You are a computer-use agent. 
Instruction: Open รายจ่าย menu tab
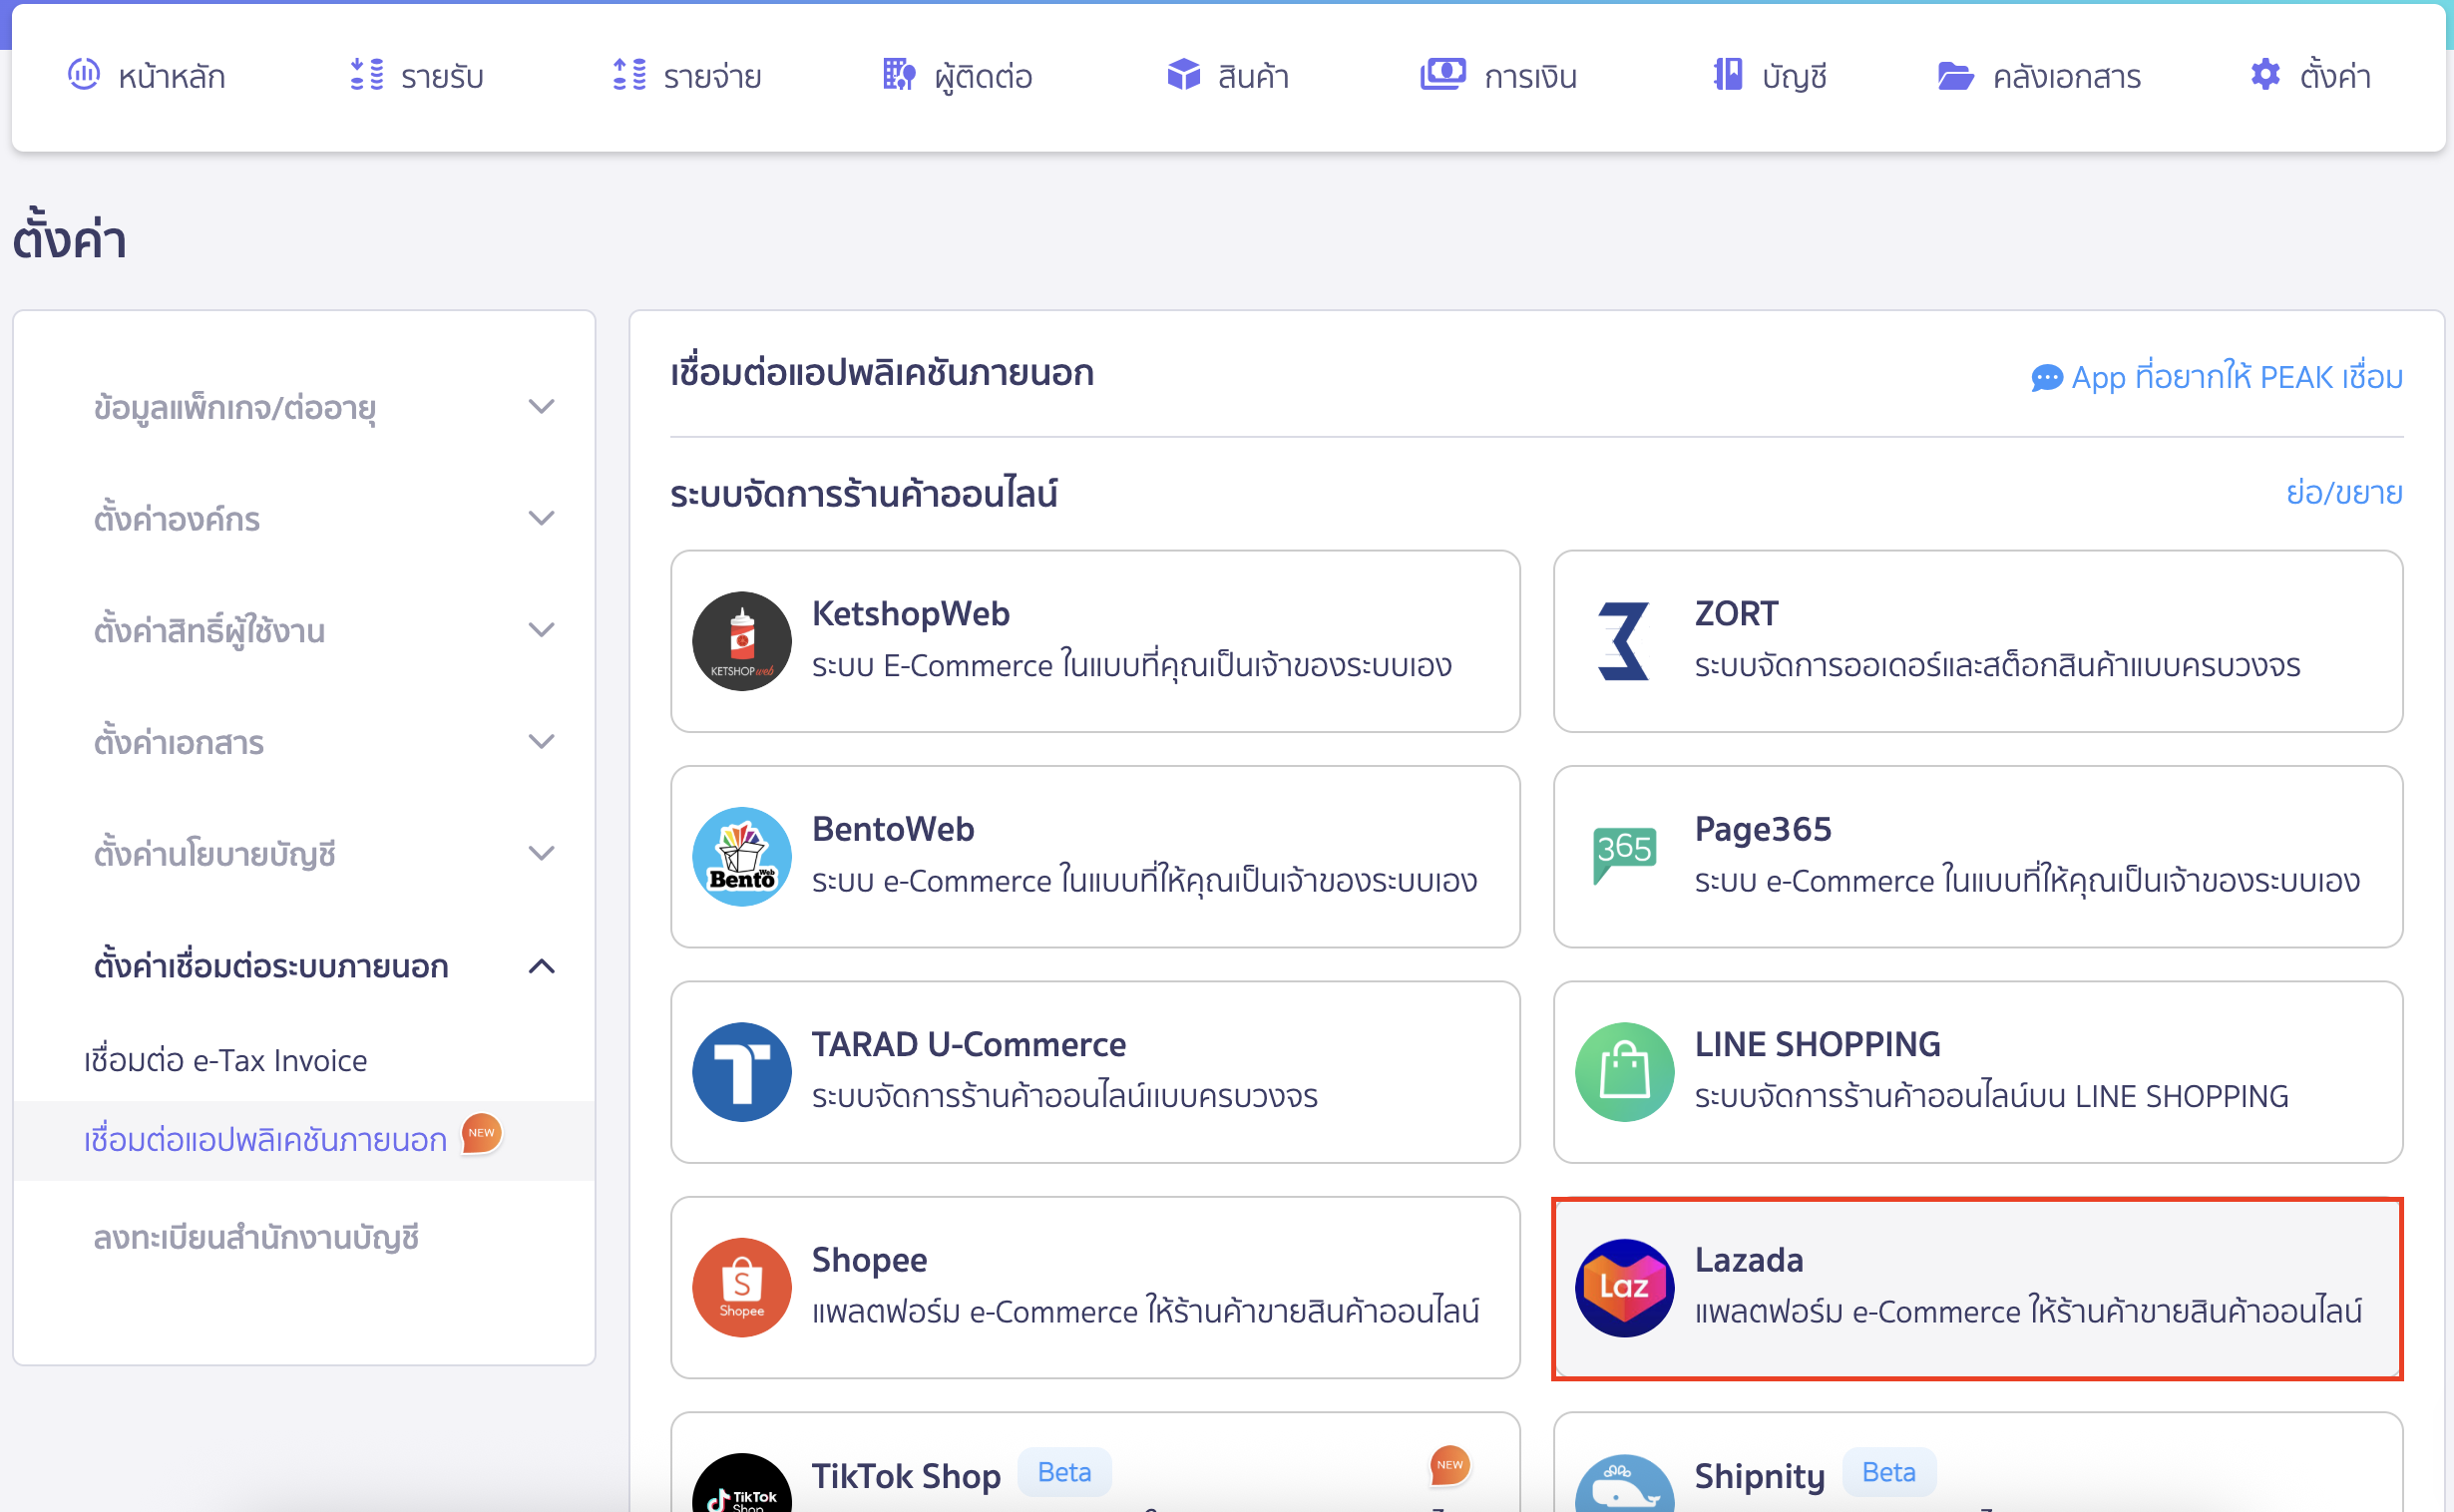tap(687, 76)
